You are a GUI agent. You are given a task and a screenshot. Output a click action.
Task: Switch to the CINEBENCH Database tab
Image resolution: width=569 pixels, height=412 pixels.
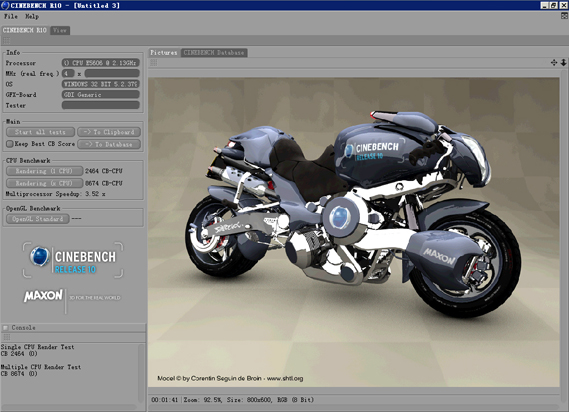pyautogui.click(x=214, y=53)
